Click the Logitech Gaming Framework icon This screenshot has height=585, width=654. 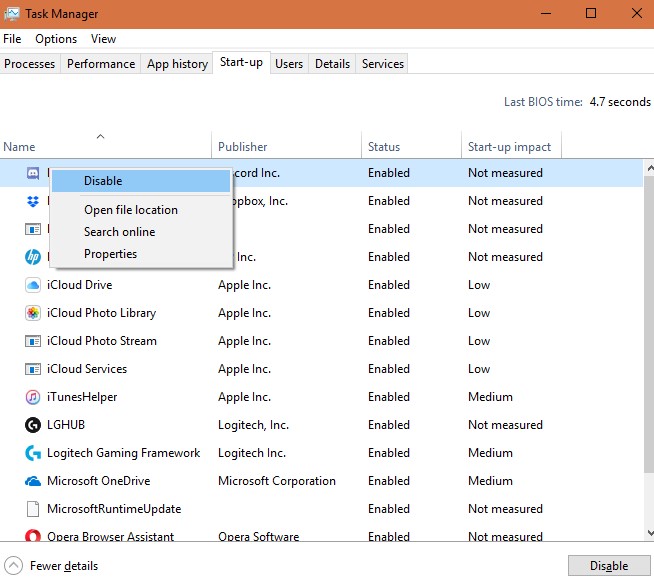pyautogui.click(x=32, y=453)
